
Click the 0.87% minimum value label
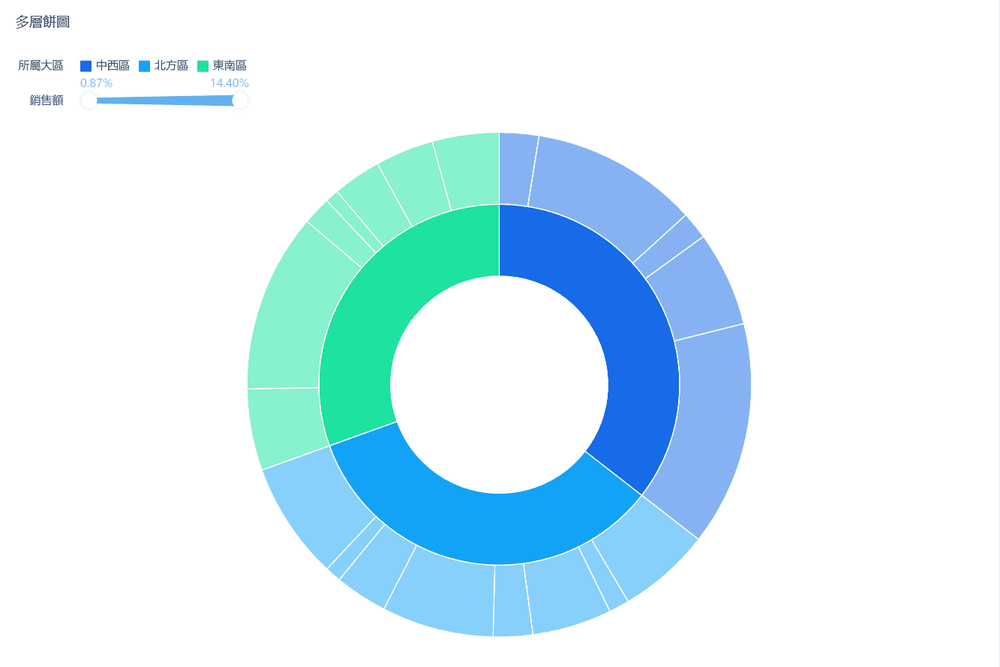96,83
